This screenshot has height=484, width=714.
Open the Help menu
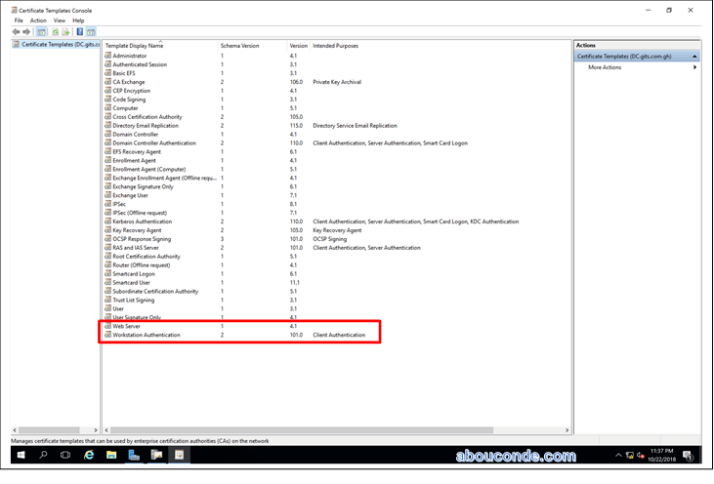point(78,20)
